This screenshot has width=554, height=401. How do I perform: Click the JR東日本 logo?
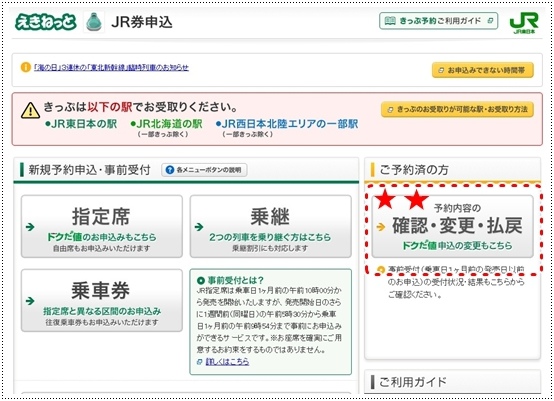click(x=524, y=23)
